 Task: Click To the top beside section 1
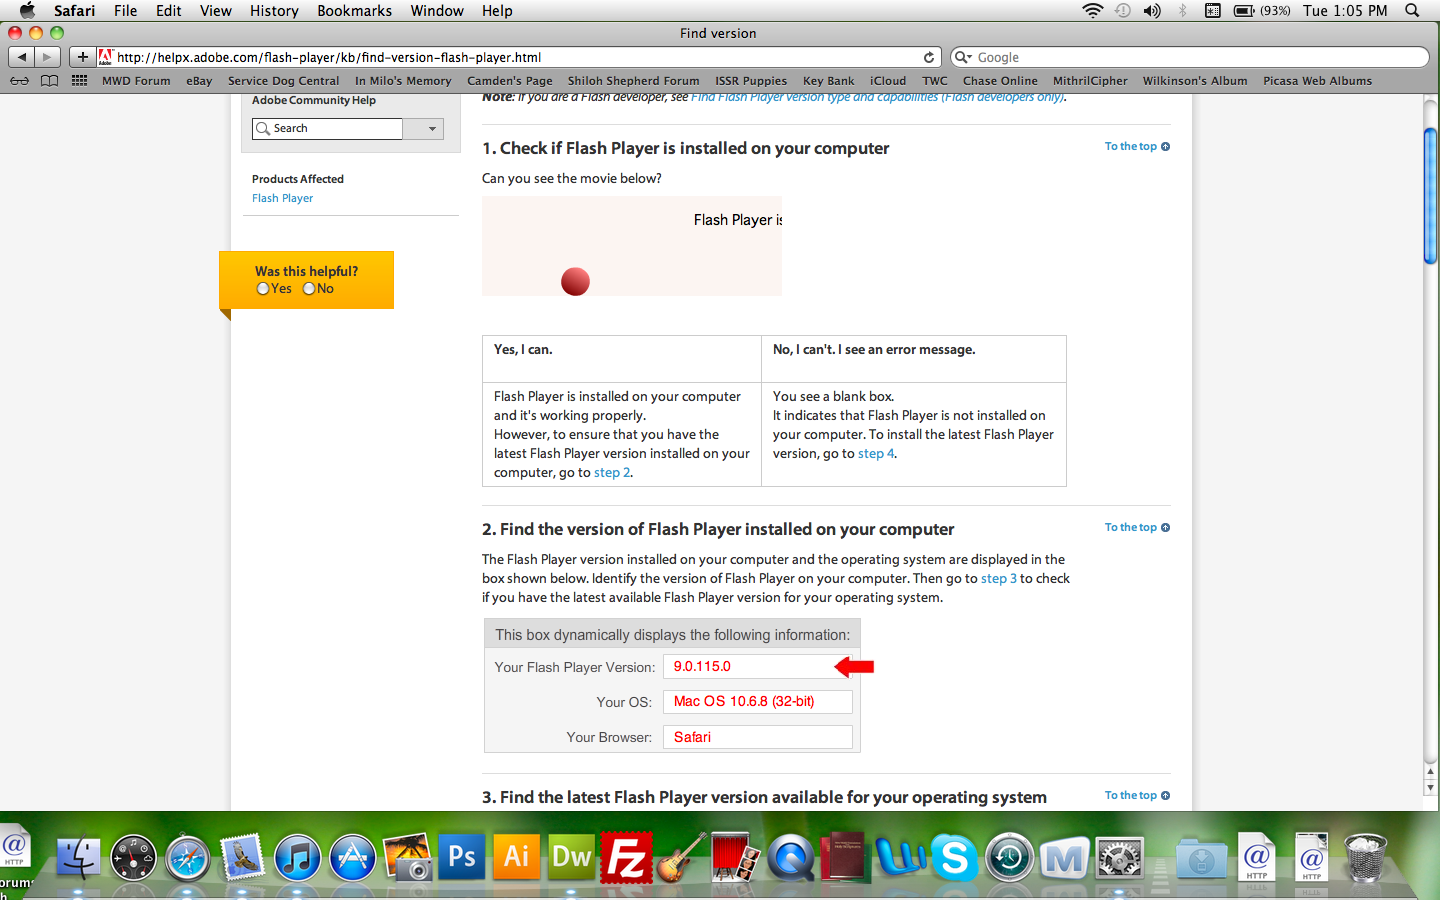coord(1137,147)
